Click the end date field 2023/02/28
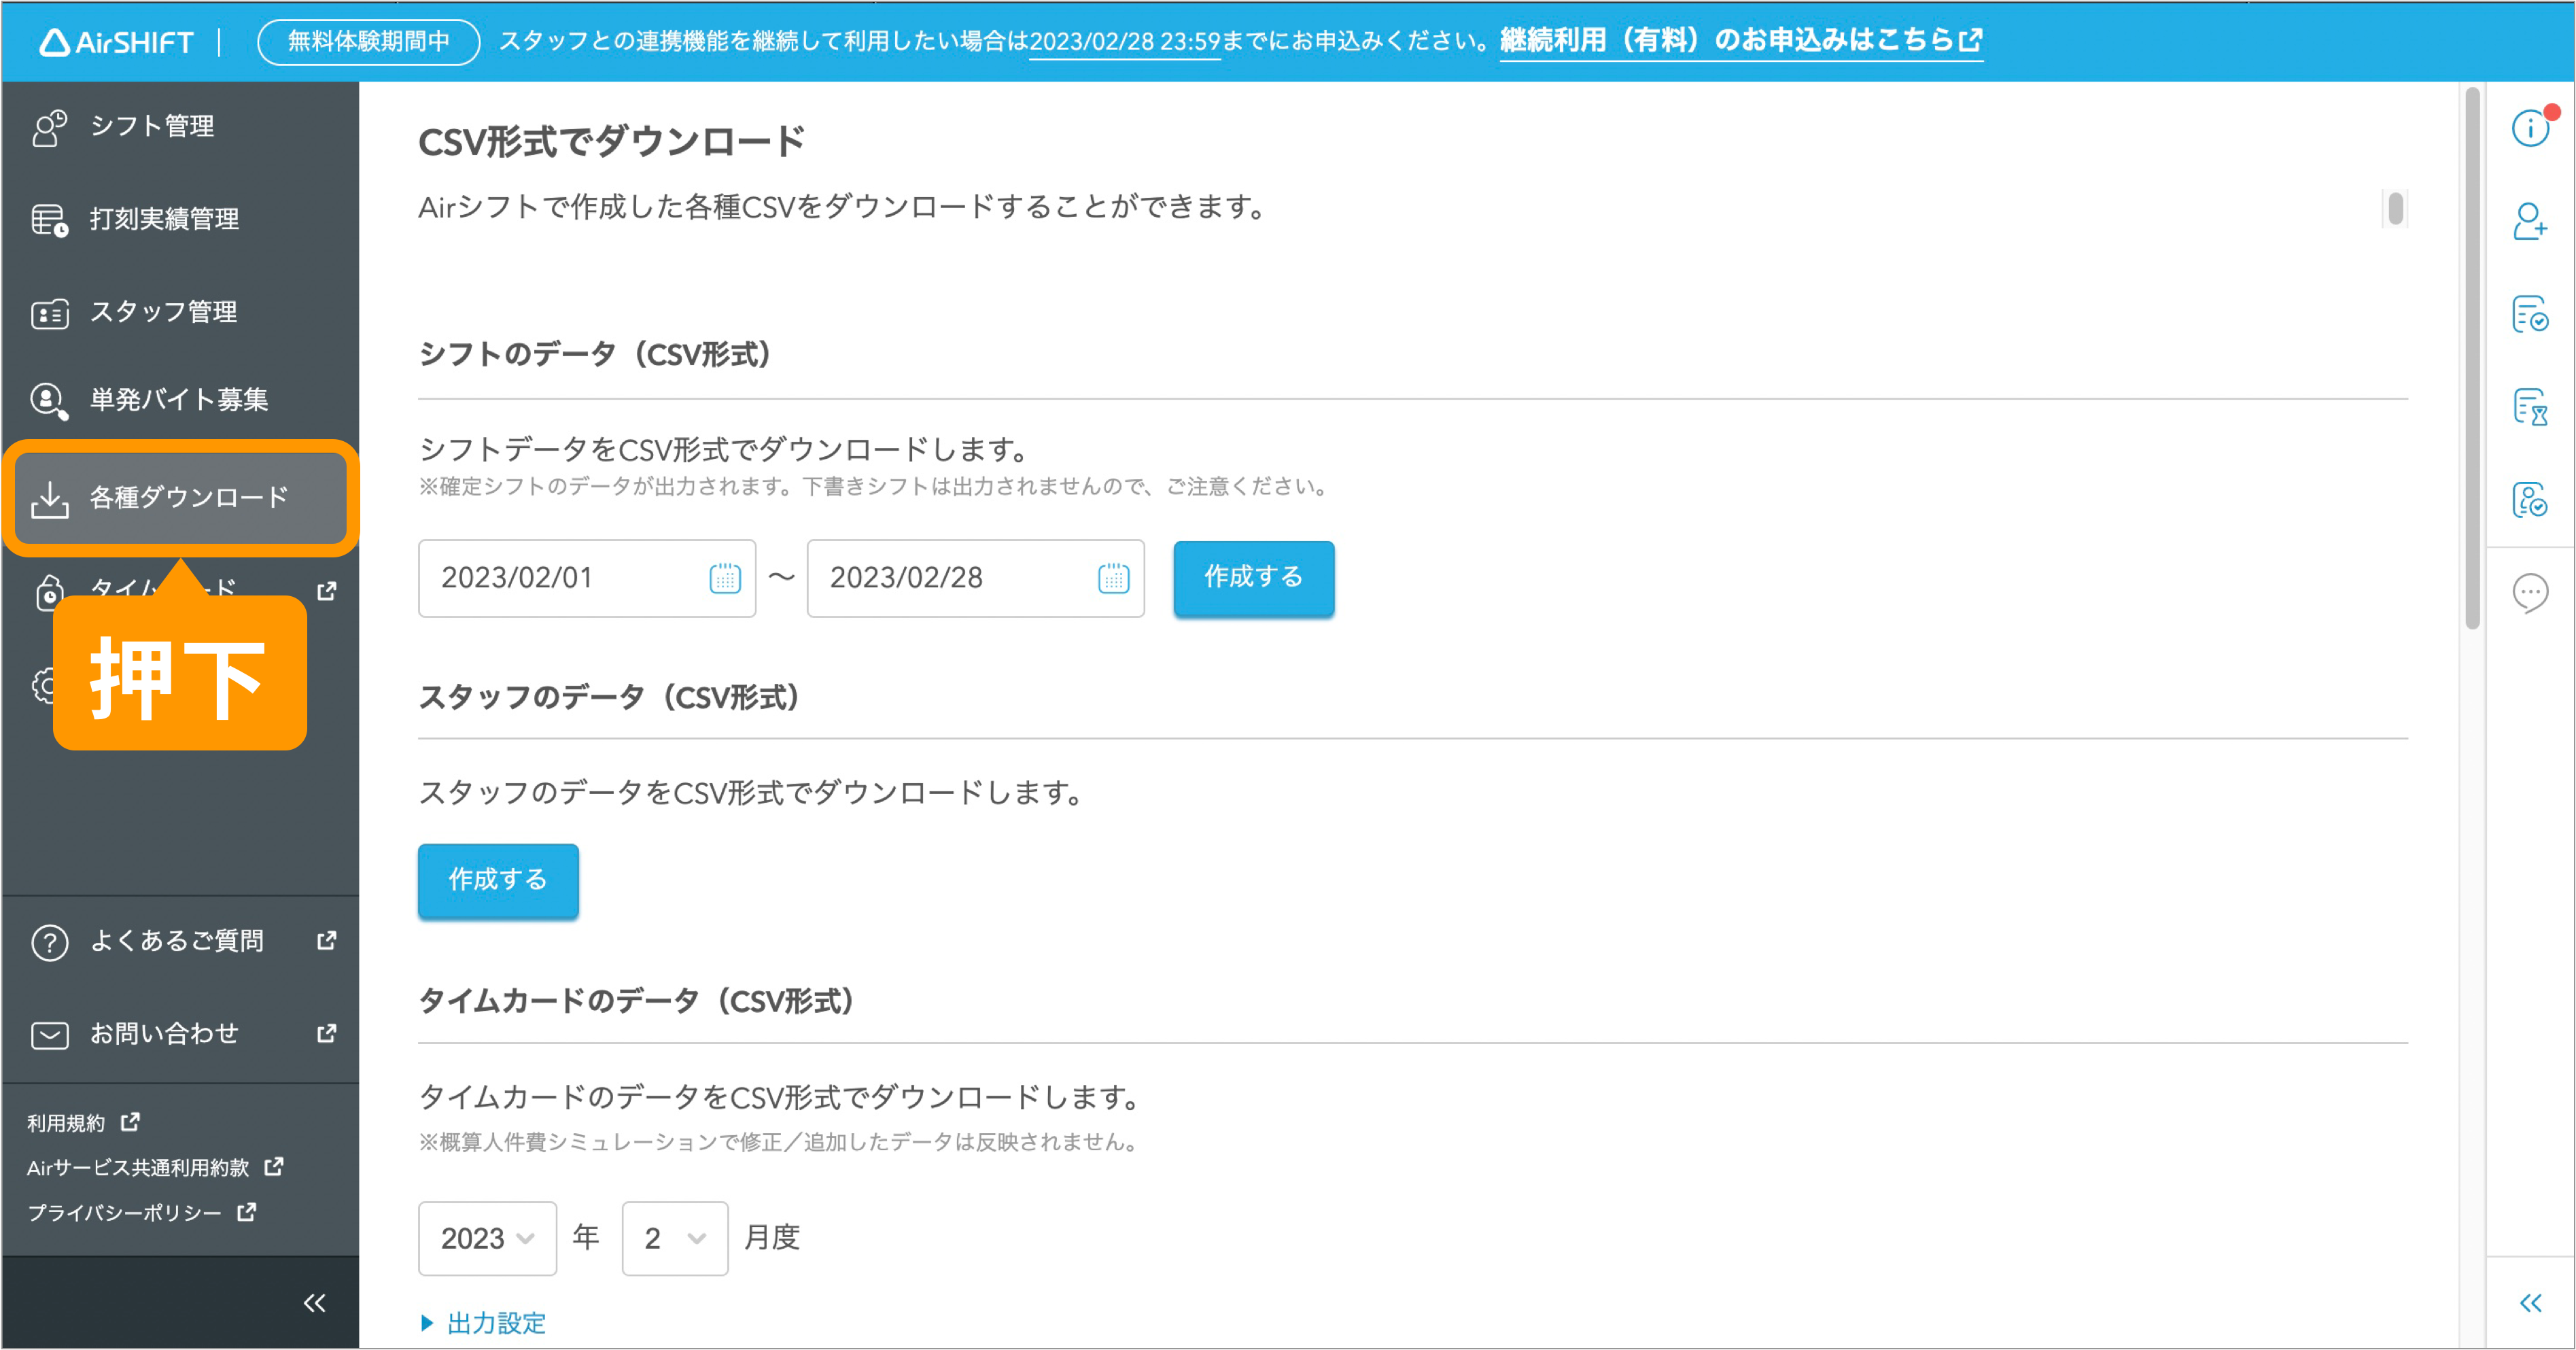2576x1350 pixels. (975, 578)
